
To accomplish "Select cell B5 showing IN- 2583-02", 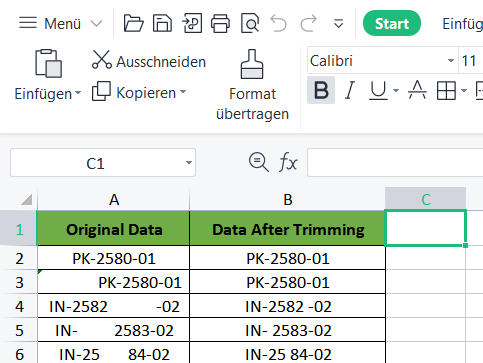I will coord(288,330).
